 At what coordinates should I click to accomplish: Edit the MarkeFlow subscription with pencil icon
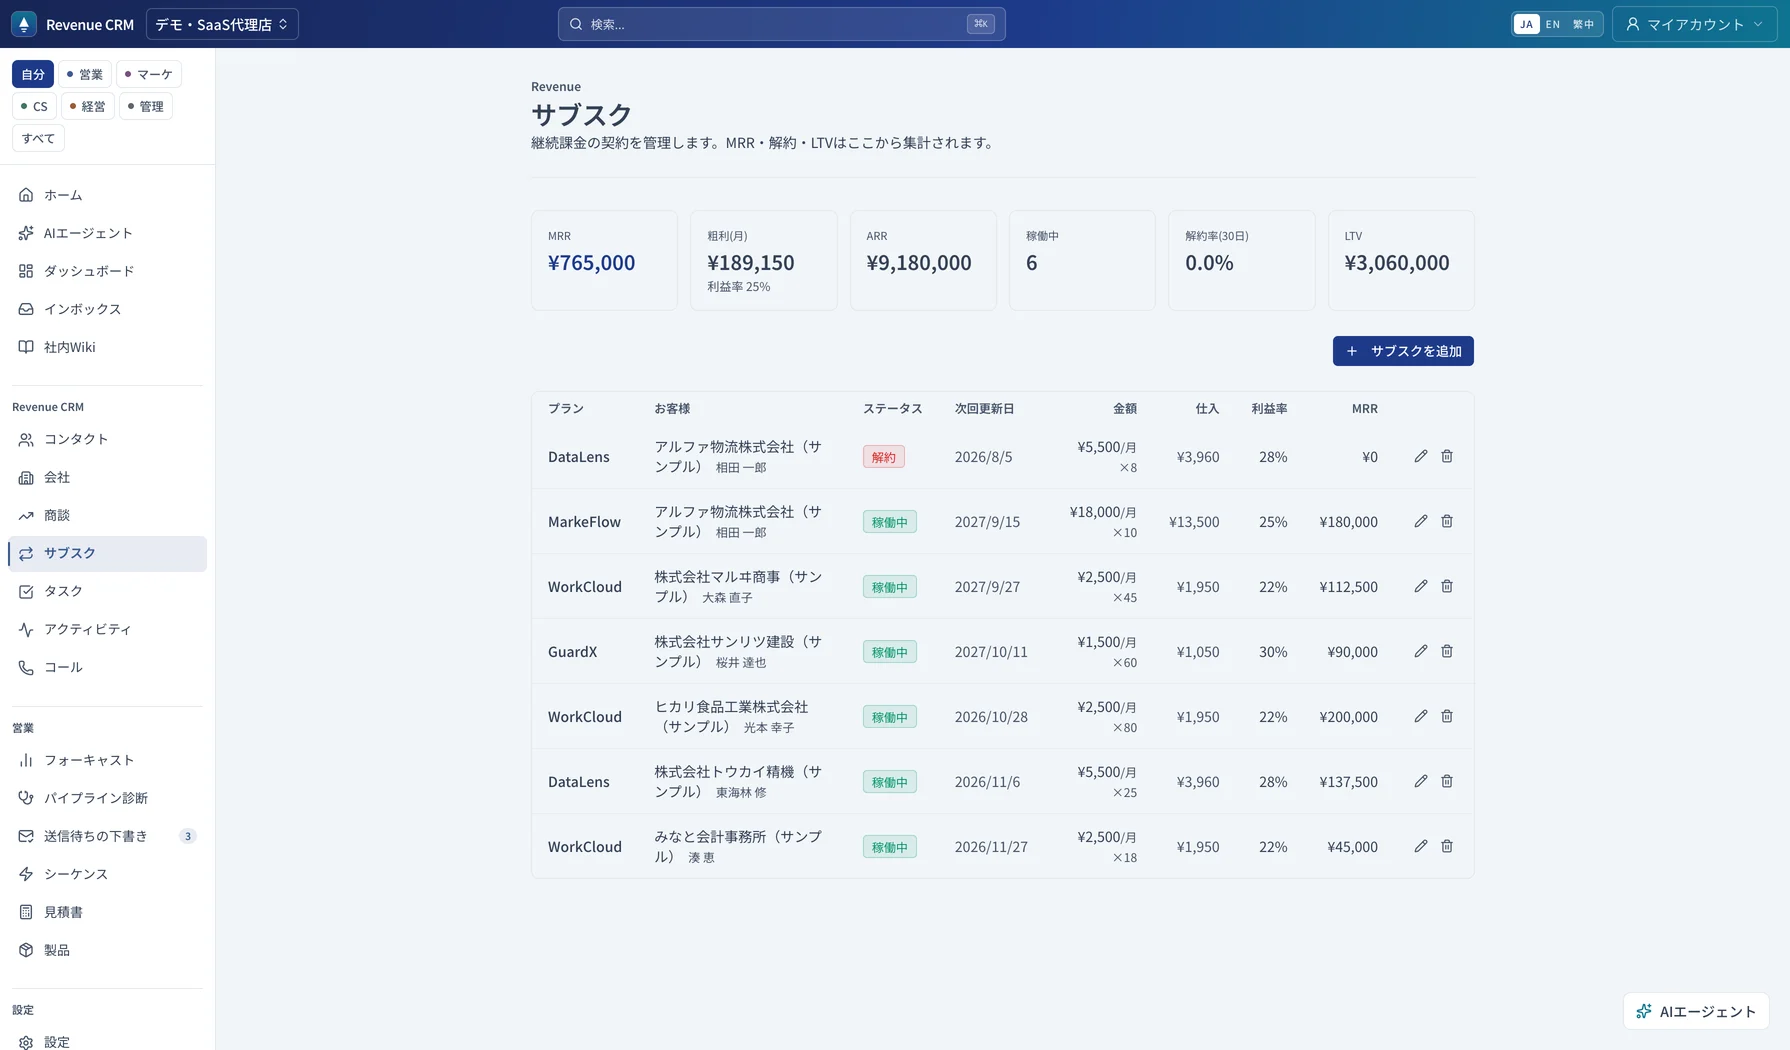click(1420, 521)
